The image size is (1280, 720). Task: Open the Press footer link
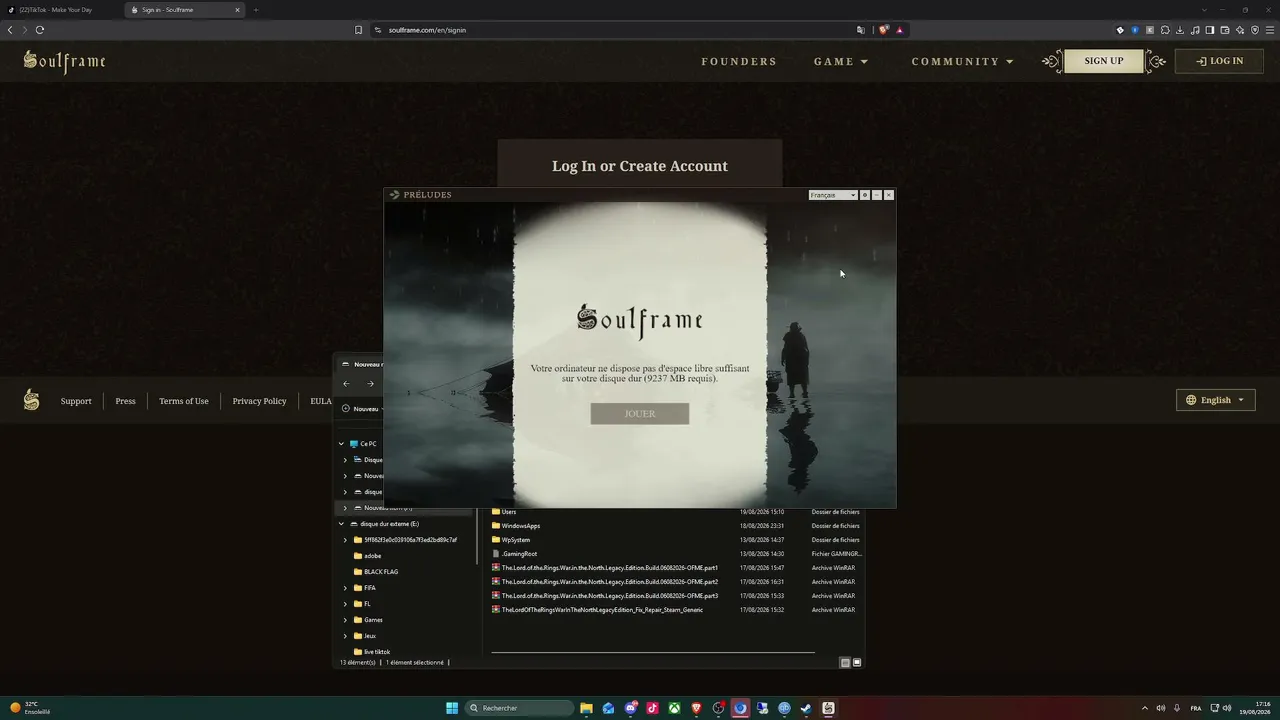pos(125,401)
